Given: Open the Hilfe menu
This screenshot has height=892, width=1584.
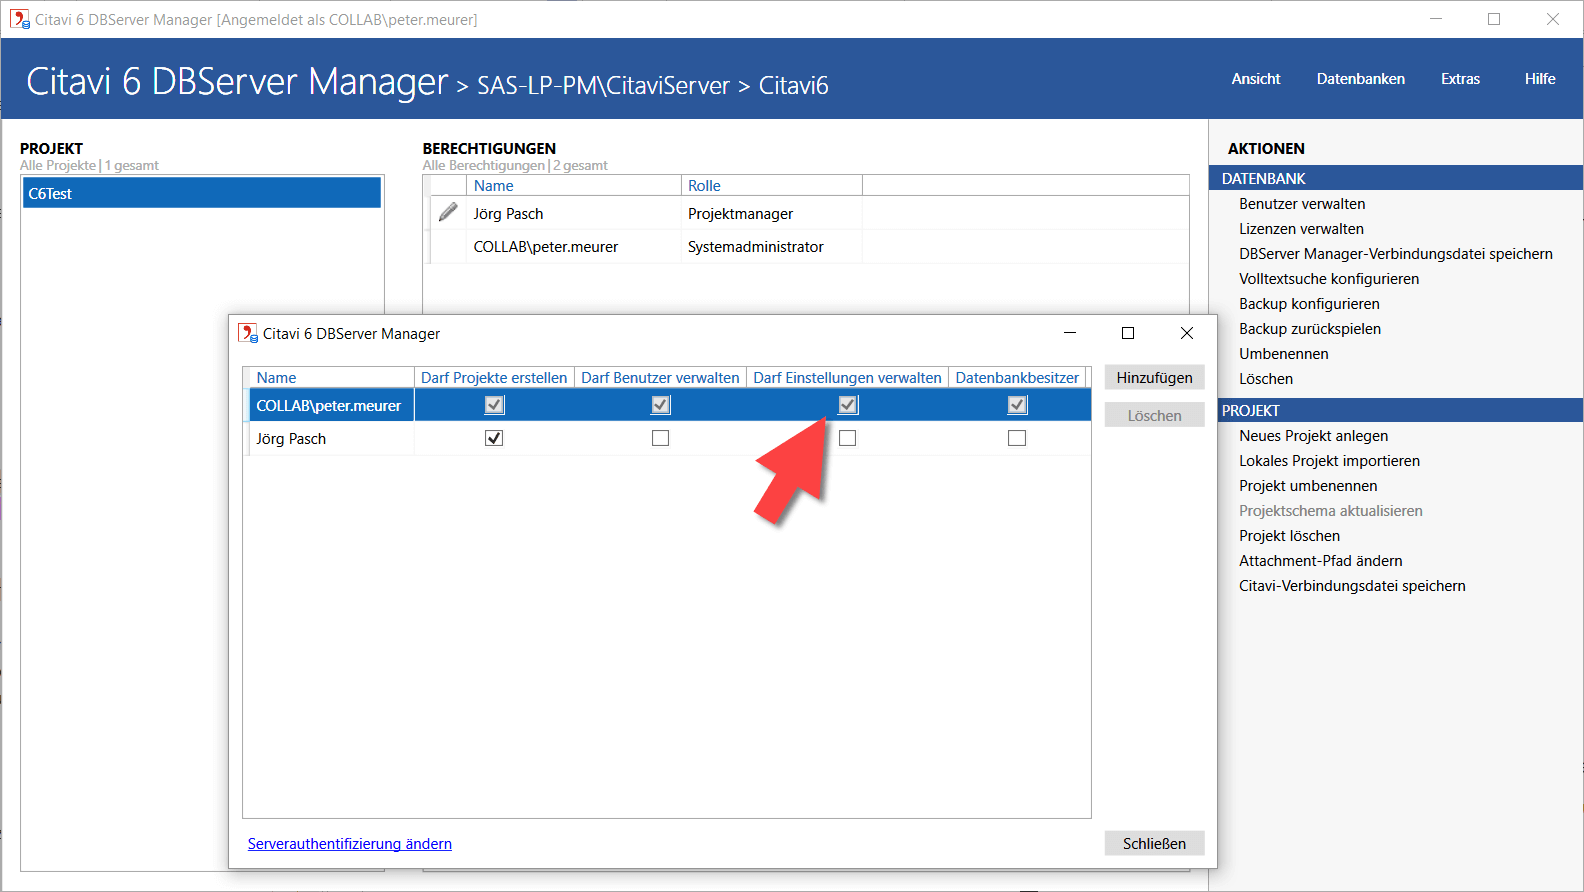Looking at the screenshot, I should point(1539,79).
